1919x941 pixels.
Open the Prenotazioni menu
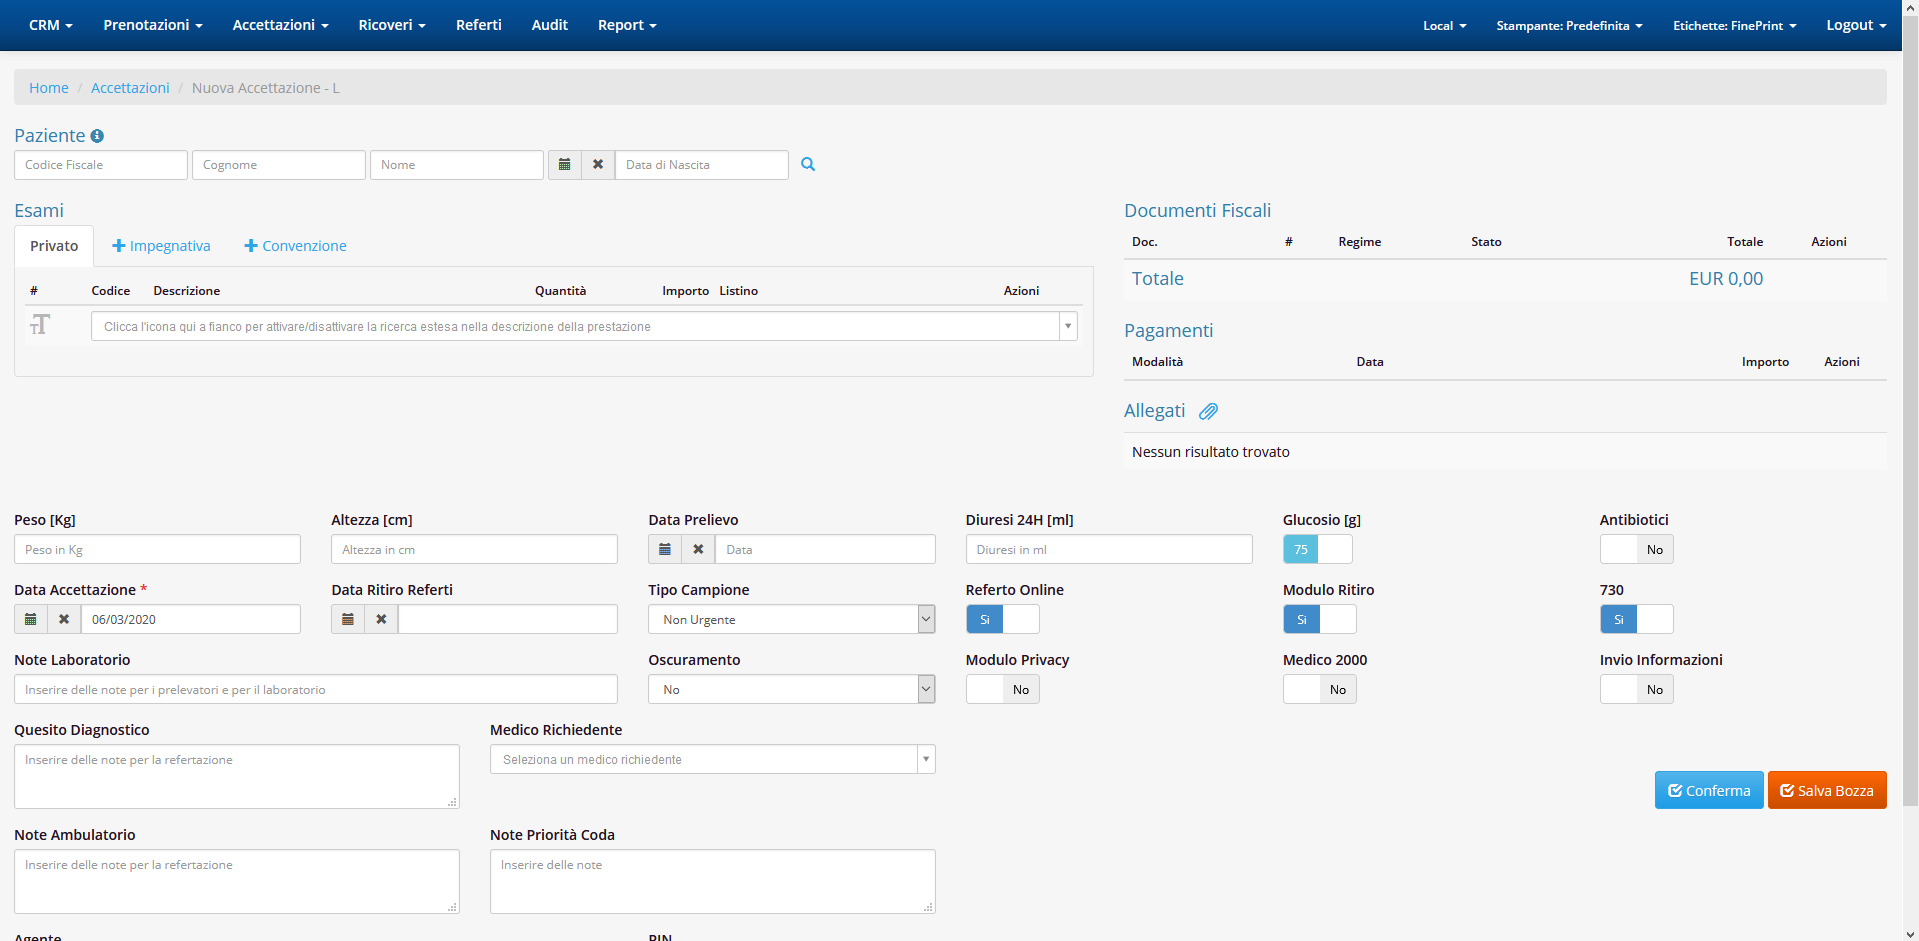coord(153,25)
